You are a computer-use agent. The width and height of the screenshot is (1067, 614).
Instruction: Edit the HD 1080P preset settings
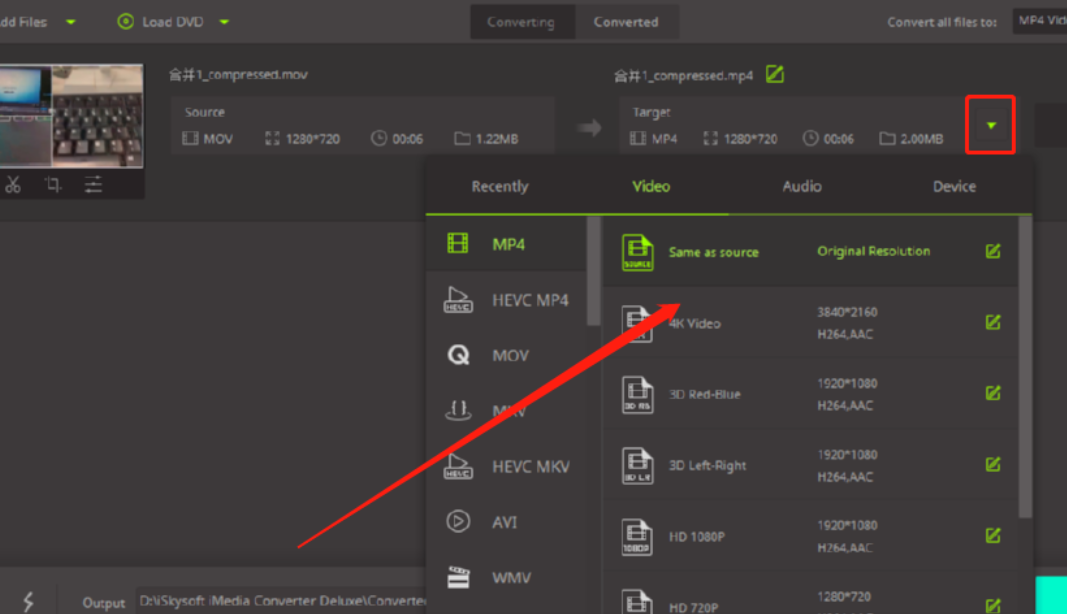[992, 535]
